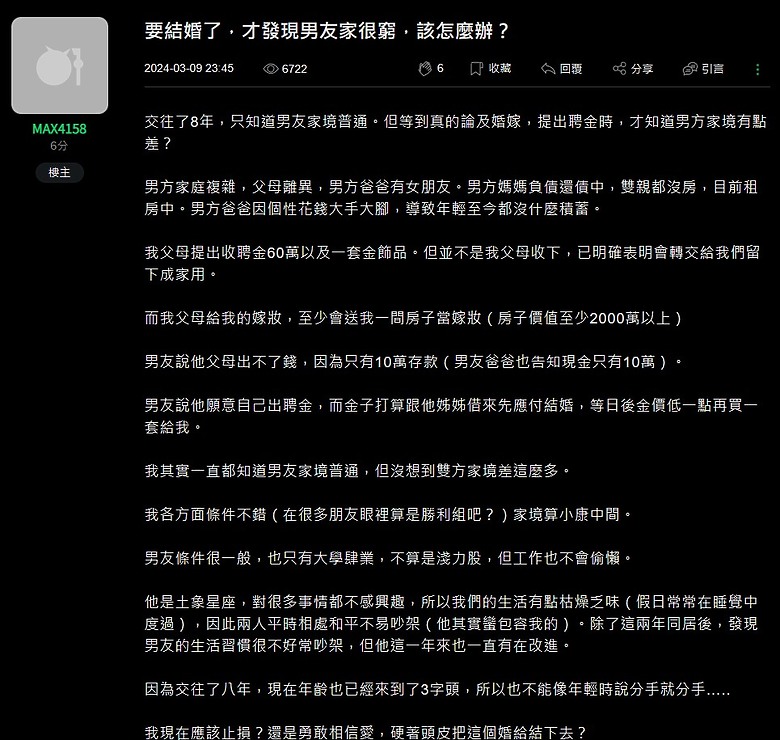Click the quote bubbles icon

click(x=690, y=69)
